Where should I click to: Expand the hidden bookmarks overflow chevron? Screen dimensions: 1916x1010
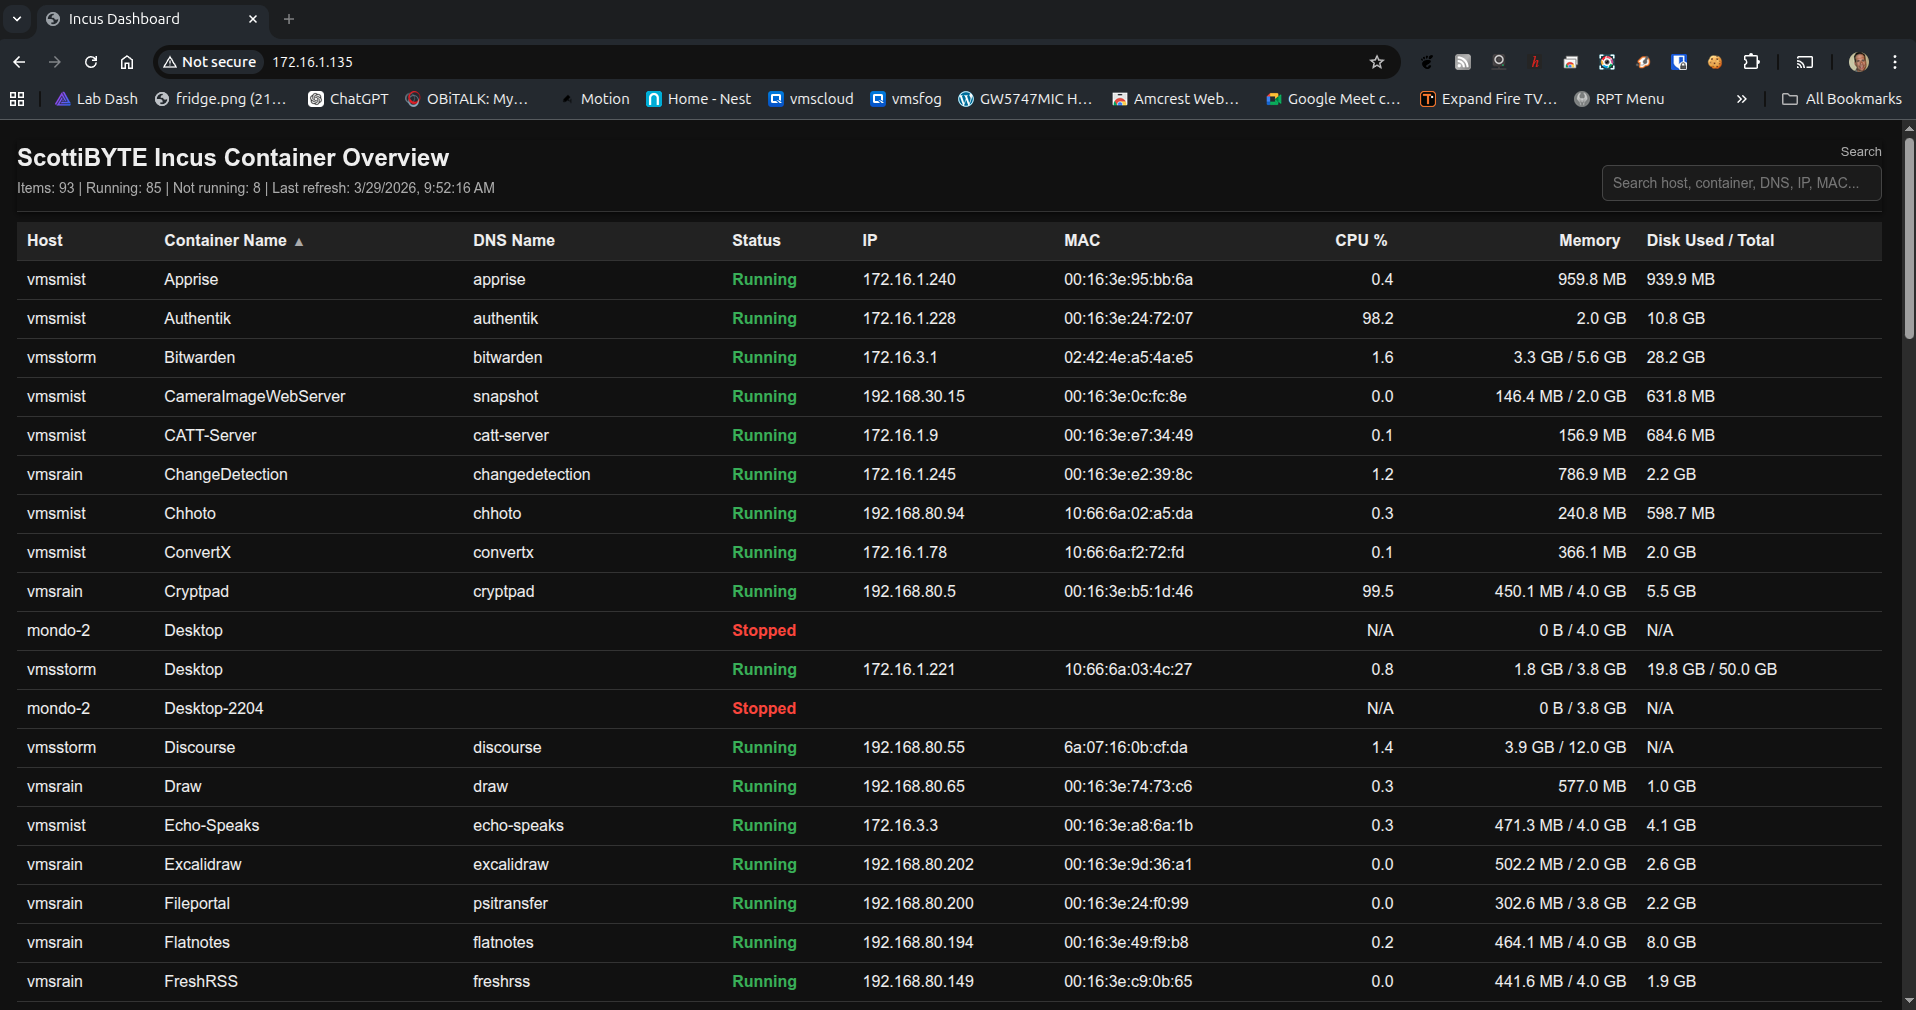pyautogui.click(x=1742, y=99)
